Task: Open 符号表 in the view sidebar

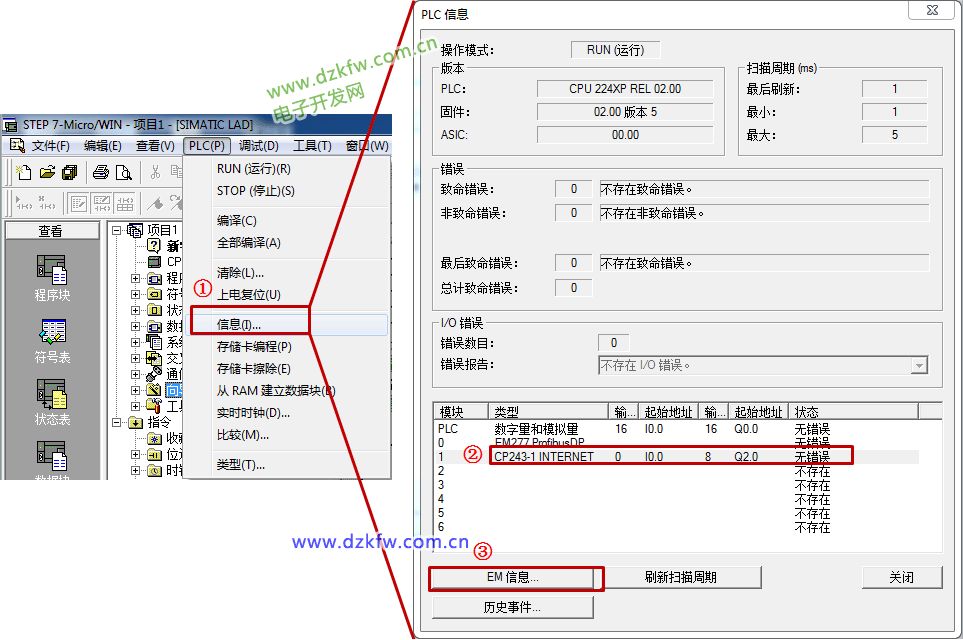Action: [51, 340]
